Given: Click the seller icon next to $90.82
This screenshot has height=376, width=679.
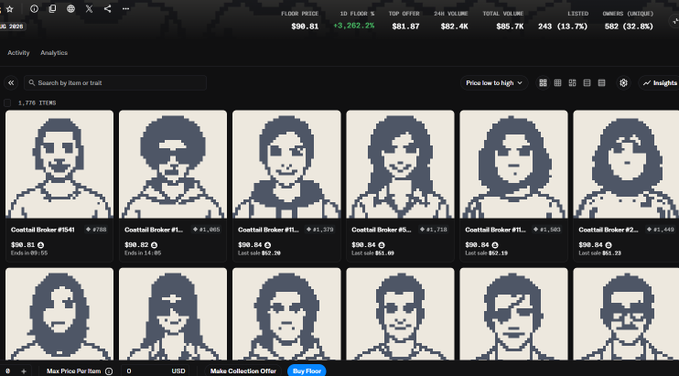Looking at the screenshot, I should [x=154, y=245].
